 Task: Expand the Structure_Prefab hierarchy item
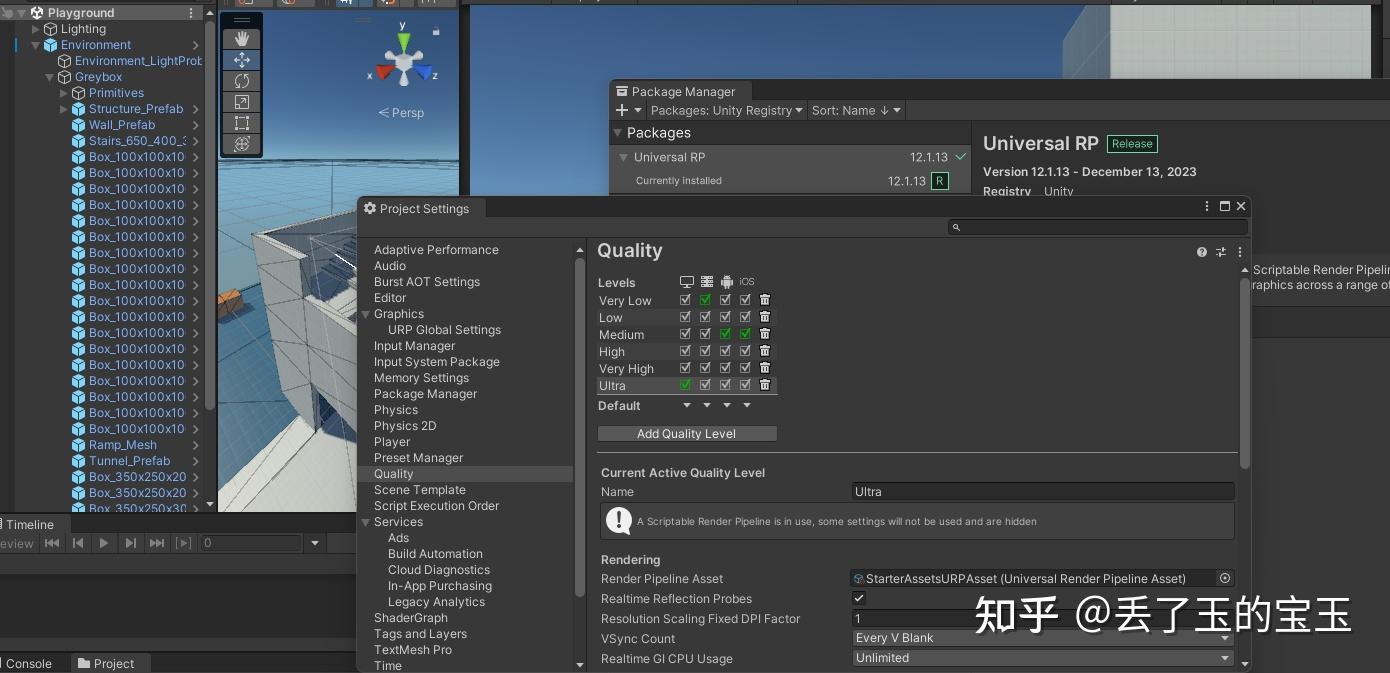coord(64,109)
